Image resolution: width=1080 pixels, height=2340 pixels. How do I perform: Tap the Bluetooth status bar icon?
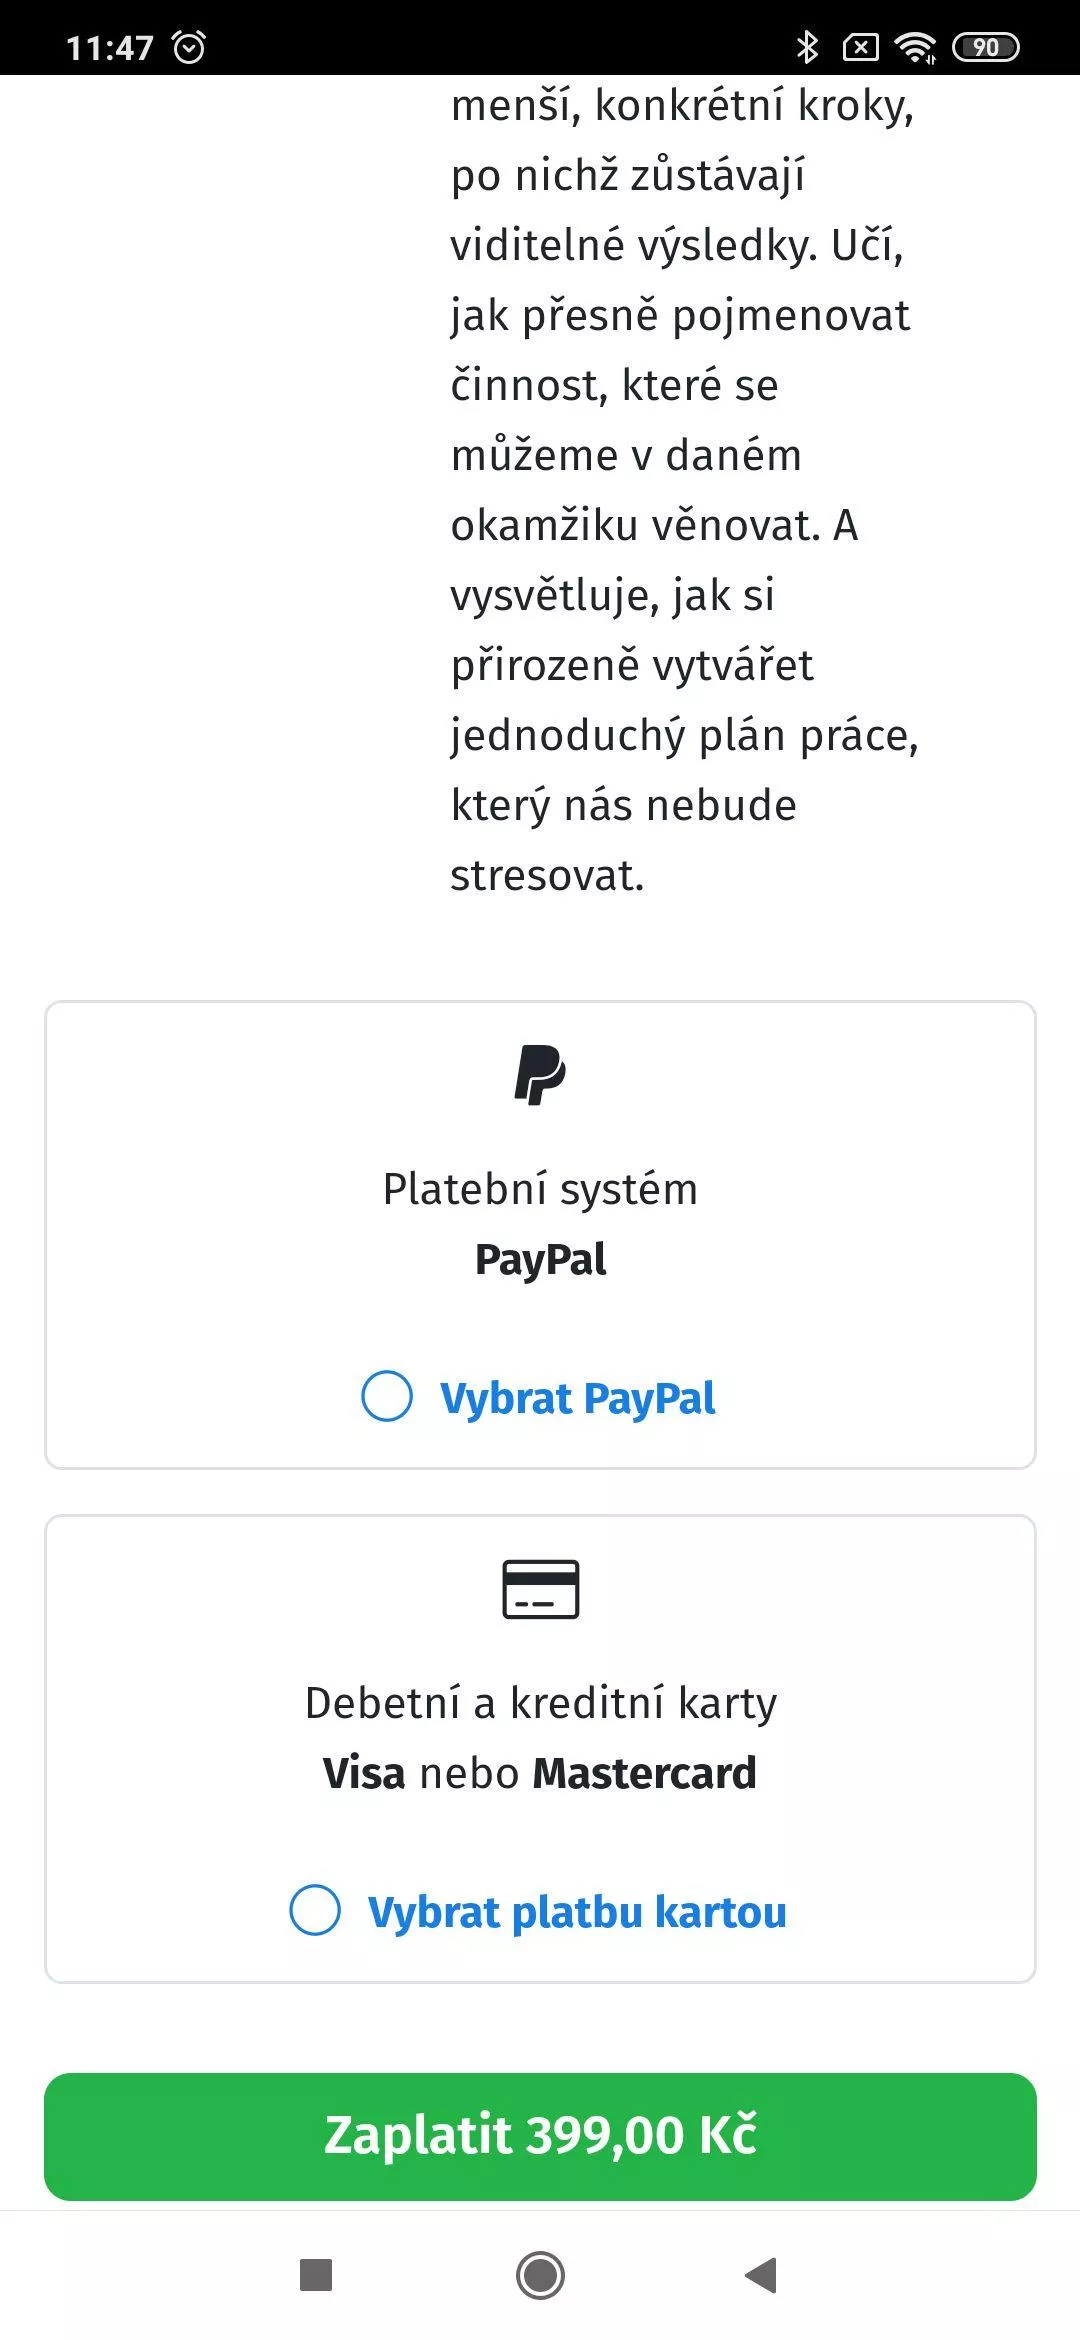pyautogui.click(x=807, y=47)
